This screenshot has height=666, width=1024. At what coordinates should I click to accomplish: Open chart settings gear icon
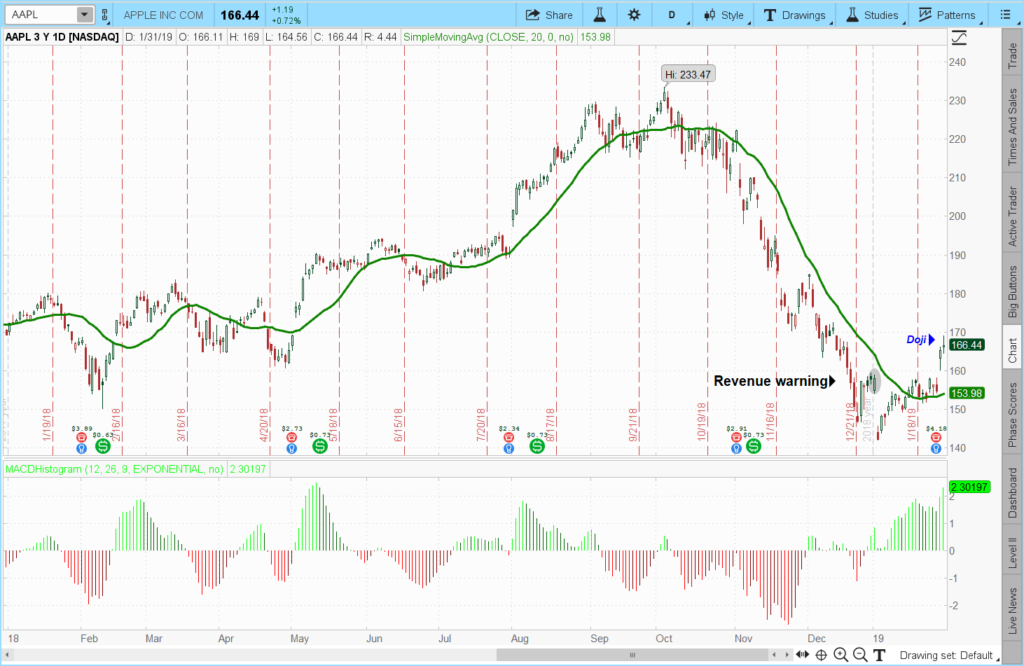(x=633, y=15)
